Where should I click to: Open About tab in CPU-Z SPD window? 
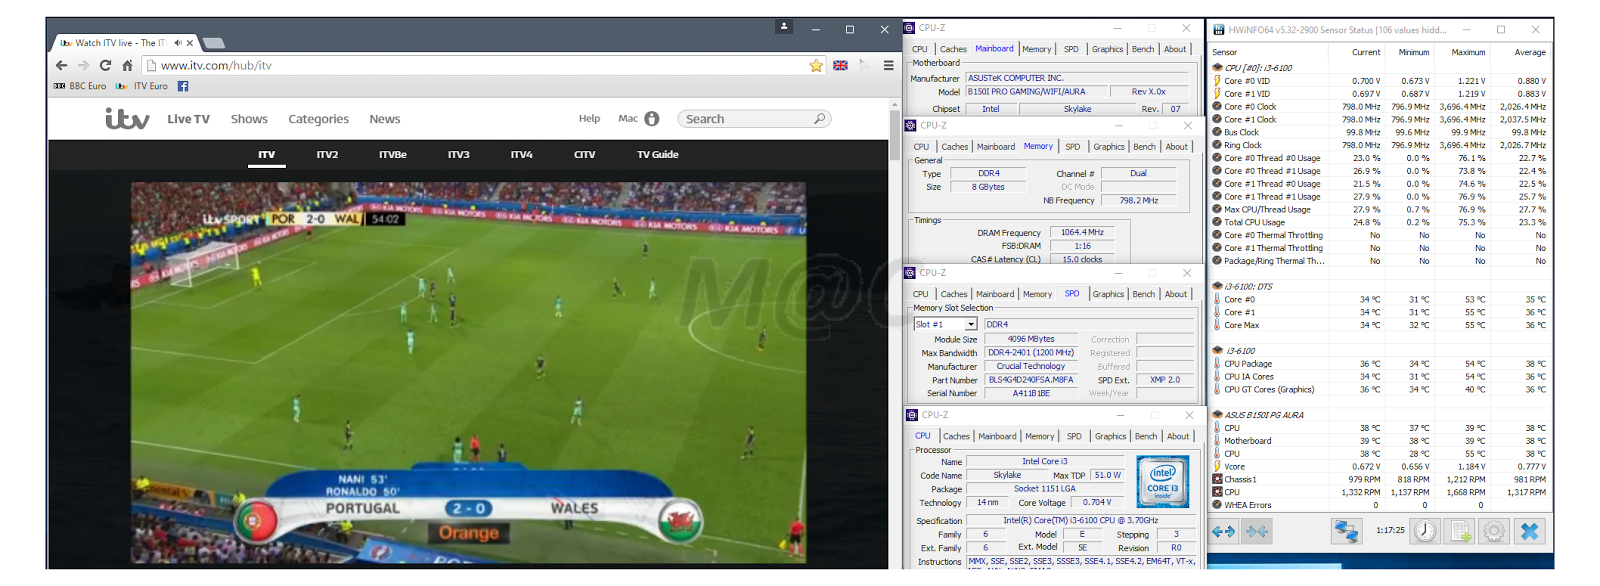click(1176, 294)
